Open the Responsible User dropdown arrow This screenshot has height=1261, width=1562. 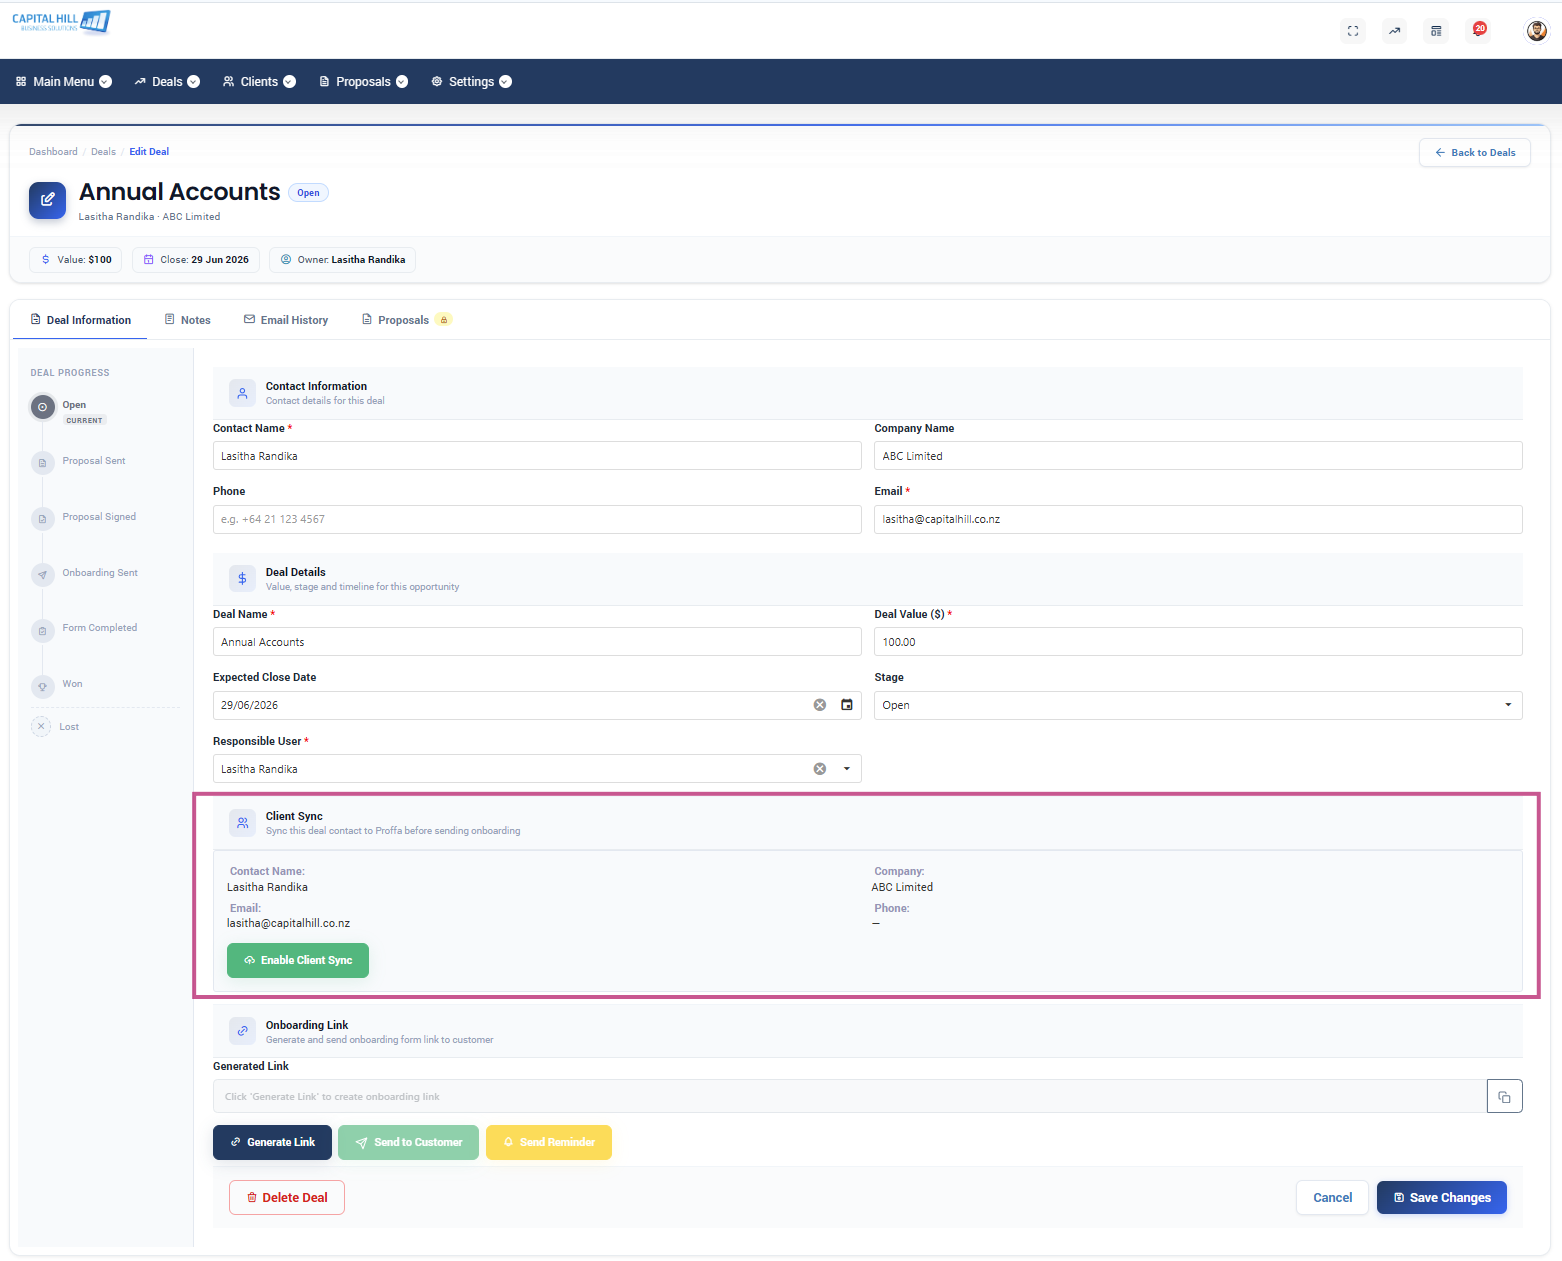pos(847,769)
